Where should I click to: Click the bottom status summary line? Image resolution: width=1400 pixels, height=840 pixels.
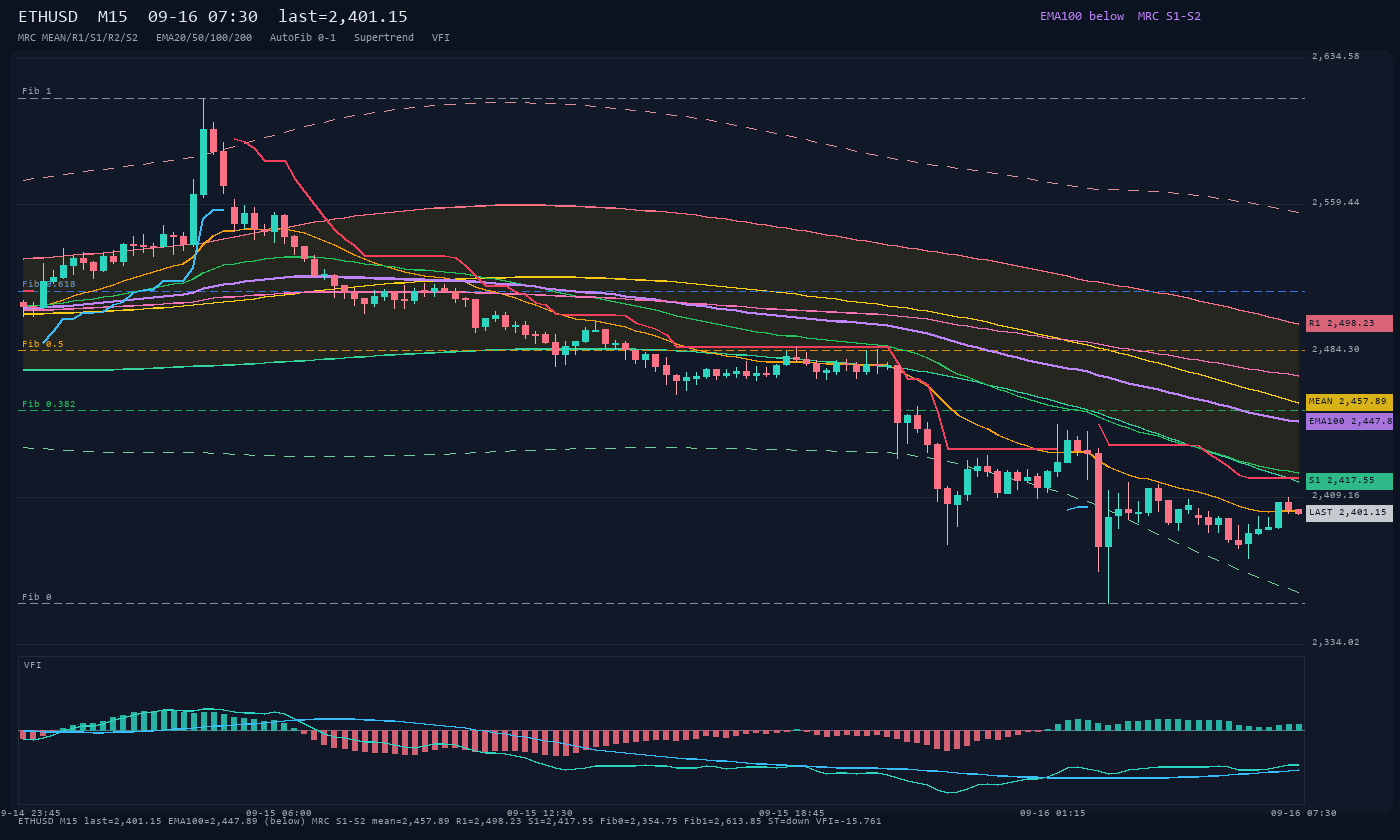[450, 821]
